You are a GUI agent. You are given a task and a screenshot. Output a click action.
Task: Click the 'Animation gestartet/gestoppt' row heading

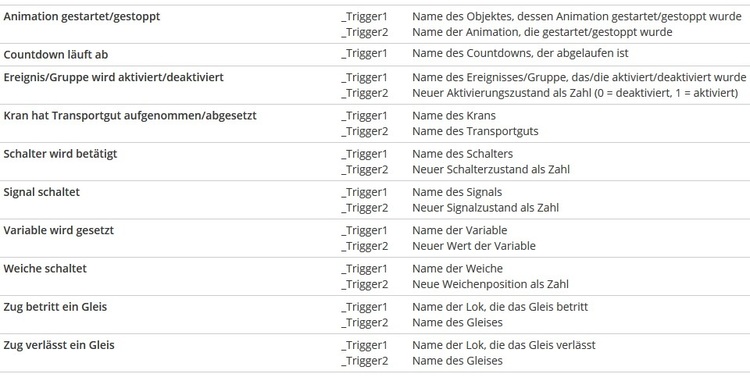coord(82,17)
